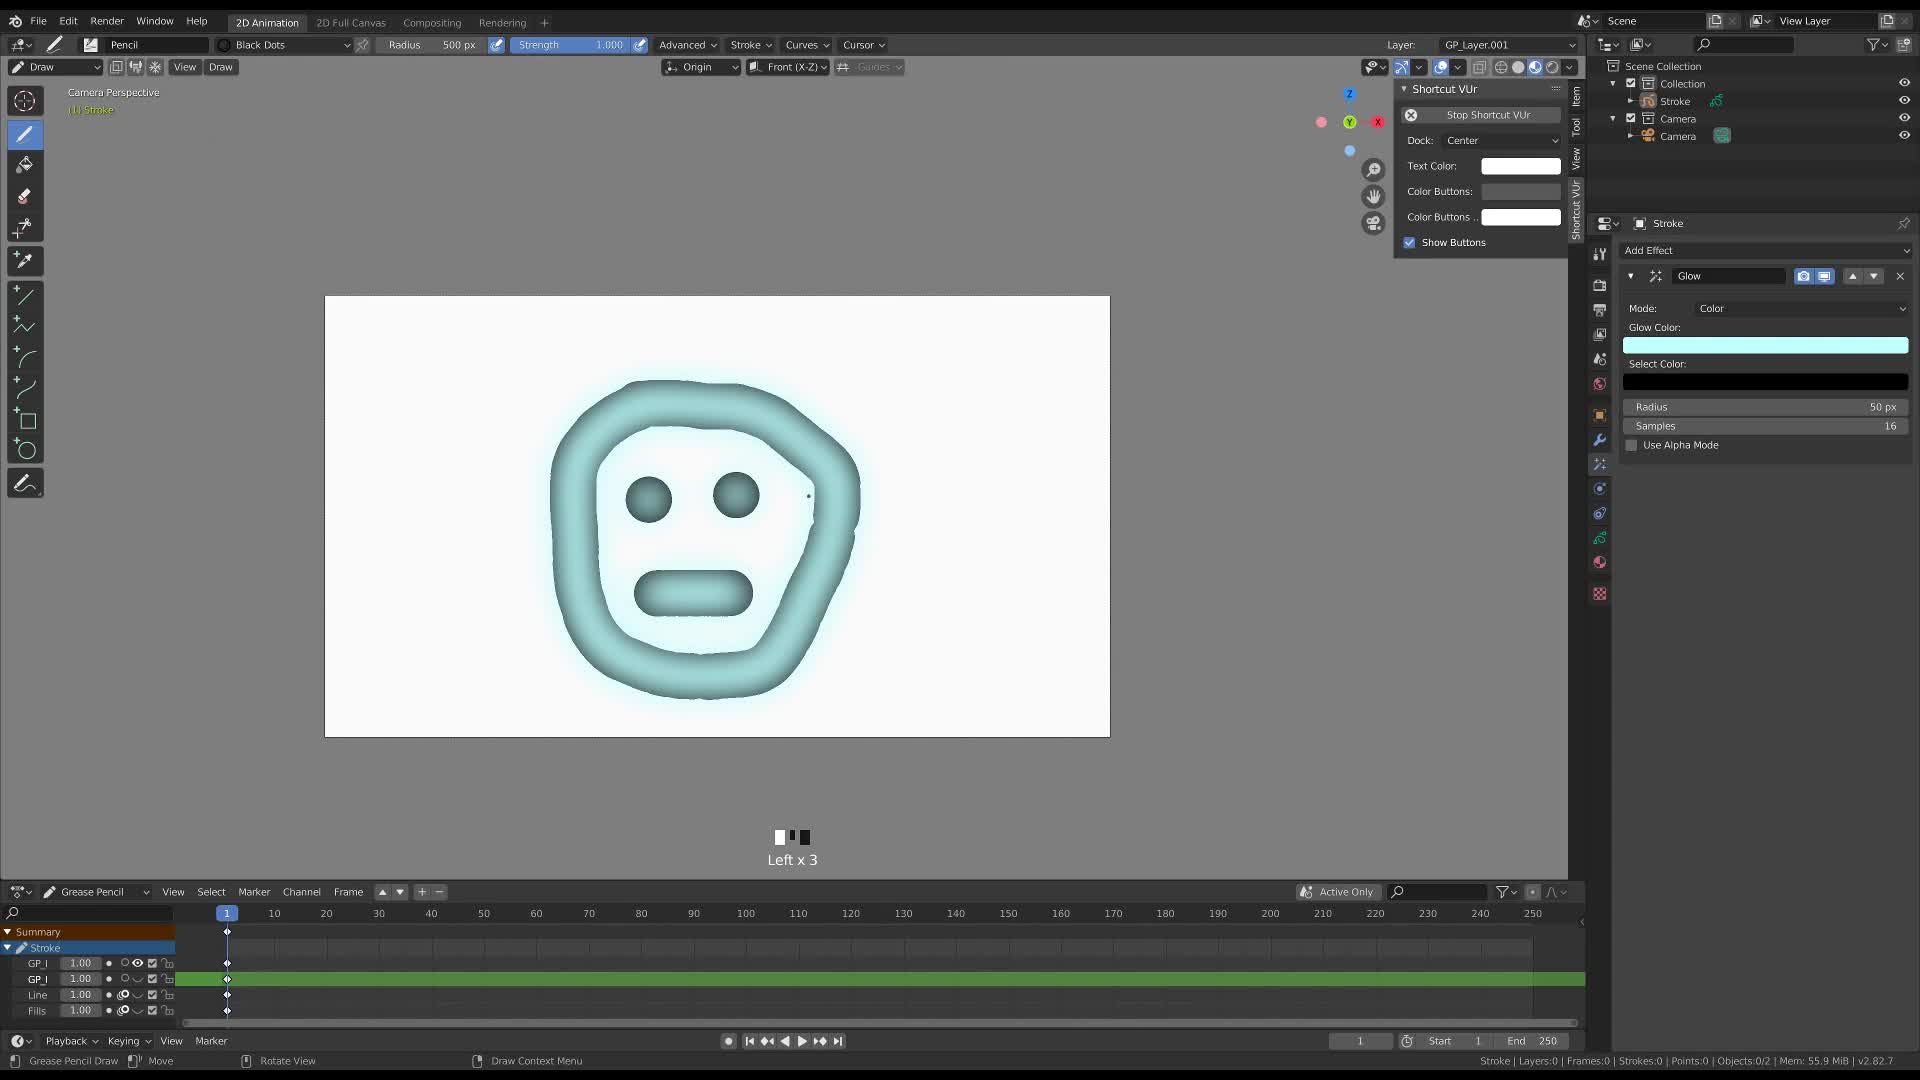The height and width of the screenshot is (1080, 1920).
Task: Switch to the Compositing workspace tab
Action: click(432, 23)
